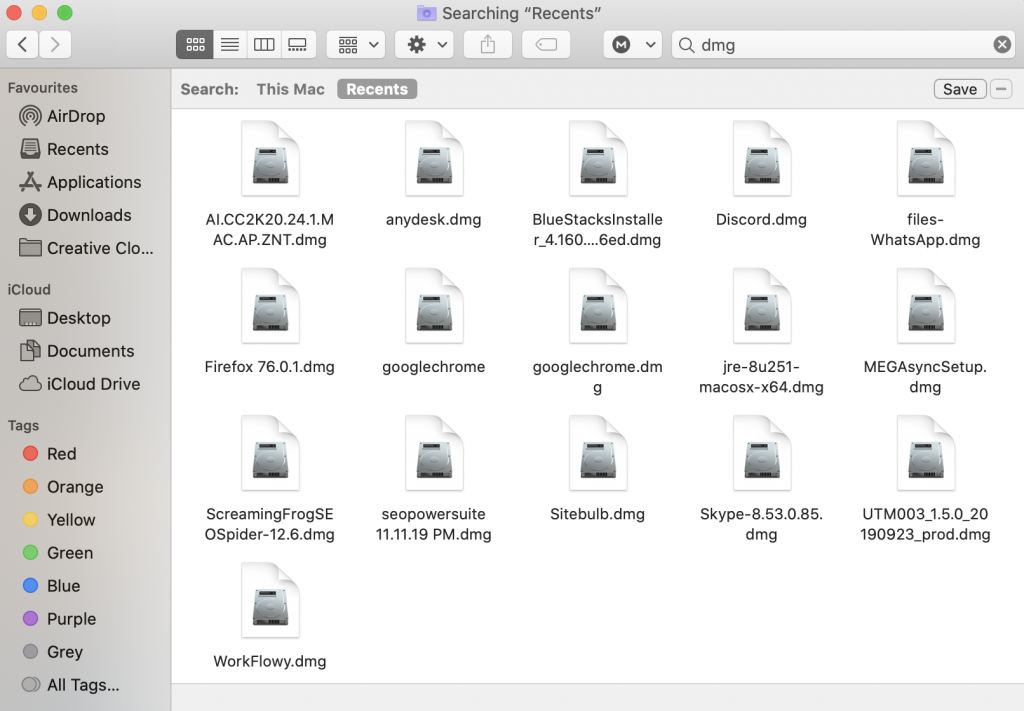Screen dimensions: 1024x711
Task: Save this search with the Save button
Action: (959, 89)
